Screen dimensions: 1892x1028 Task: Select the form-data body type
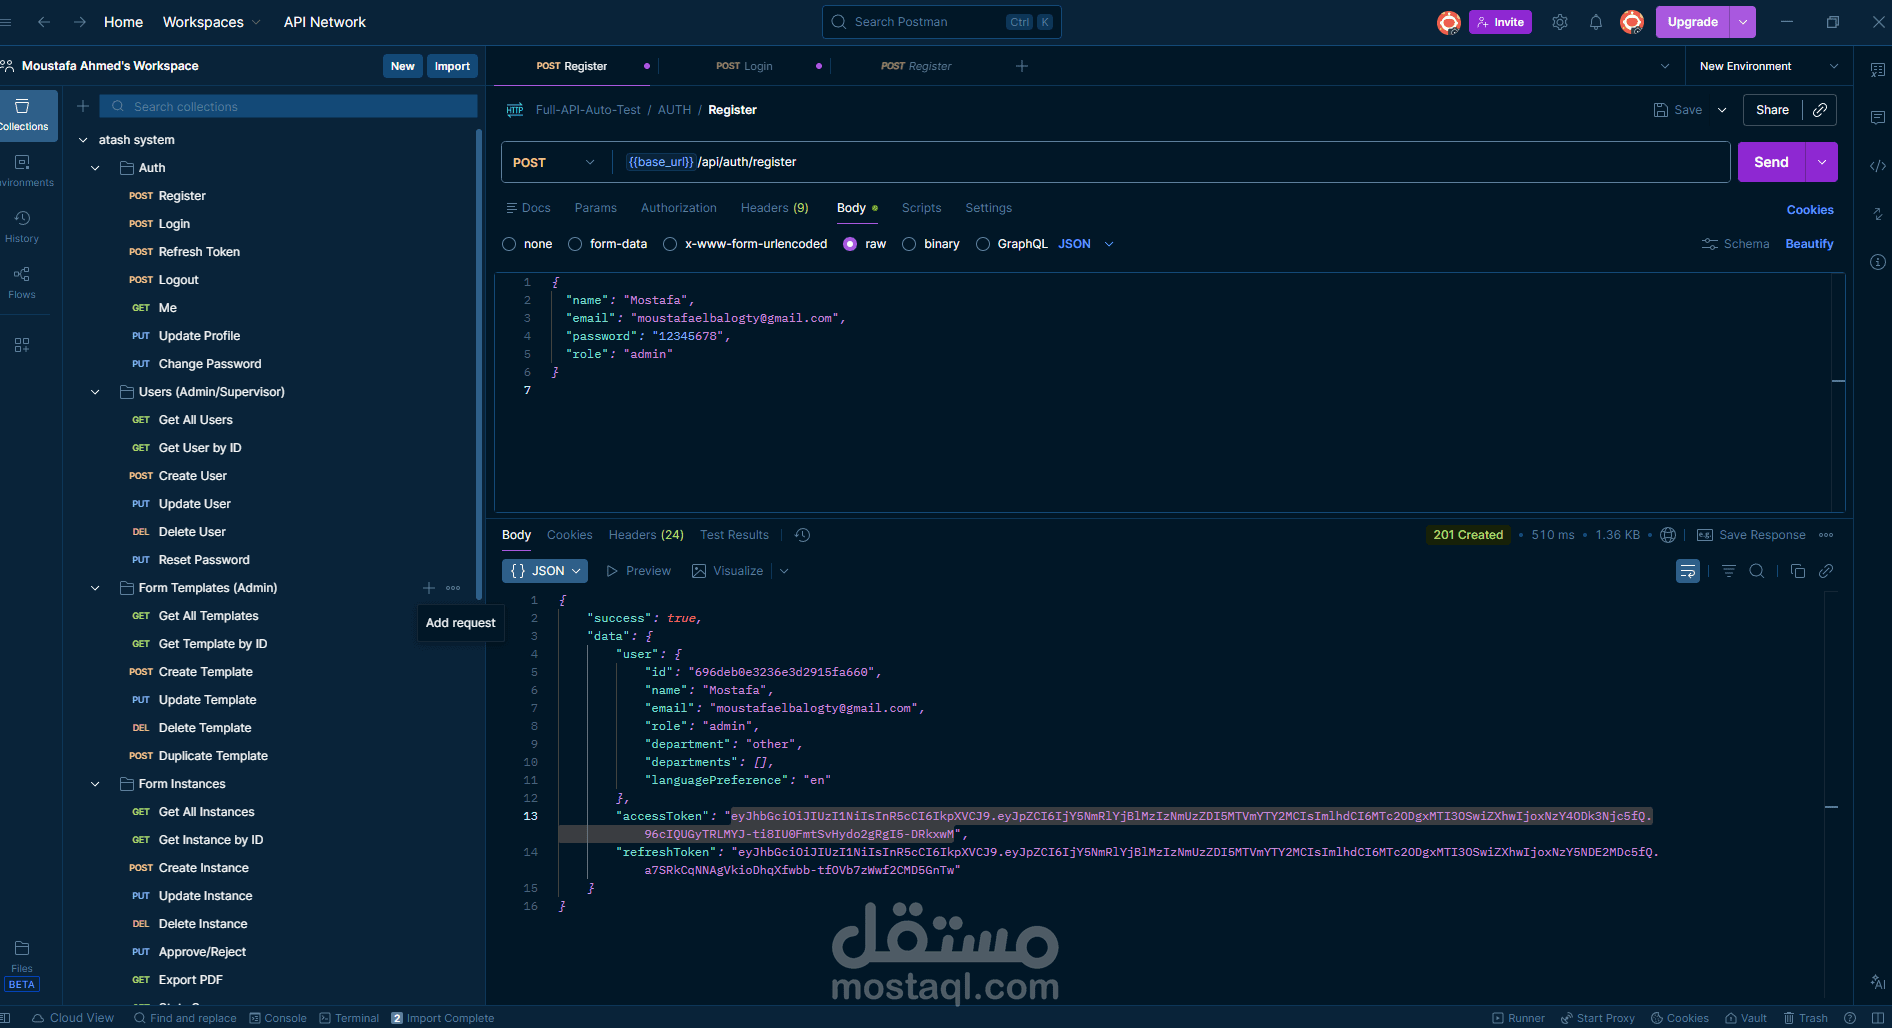tap(575, 244)
